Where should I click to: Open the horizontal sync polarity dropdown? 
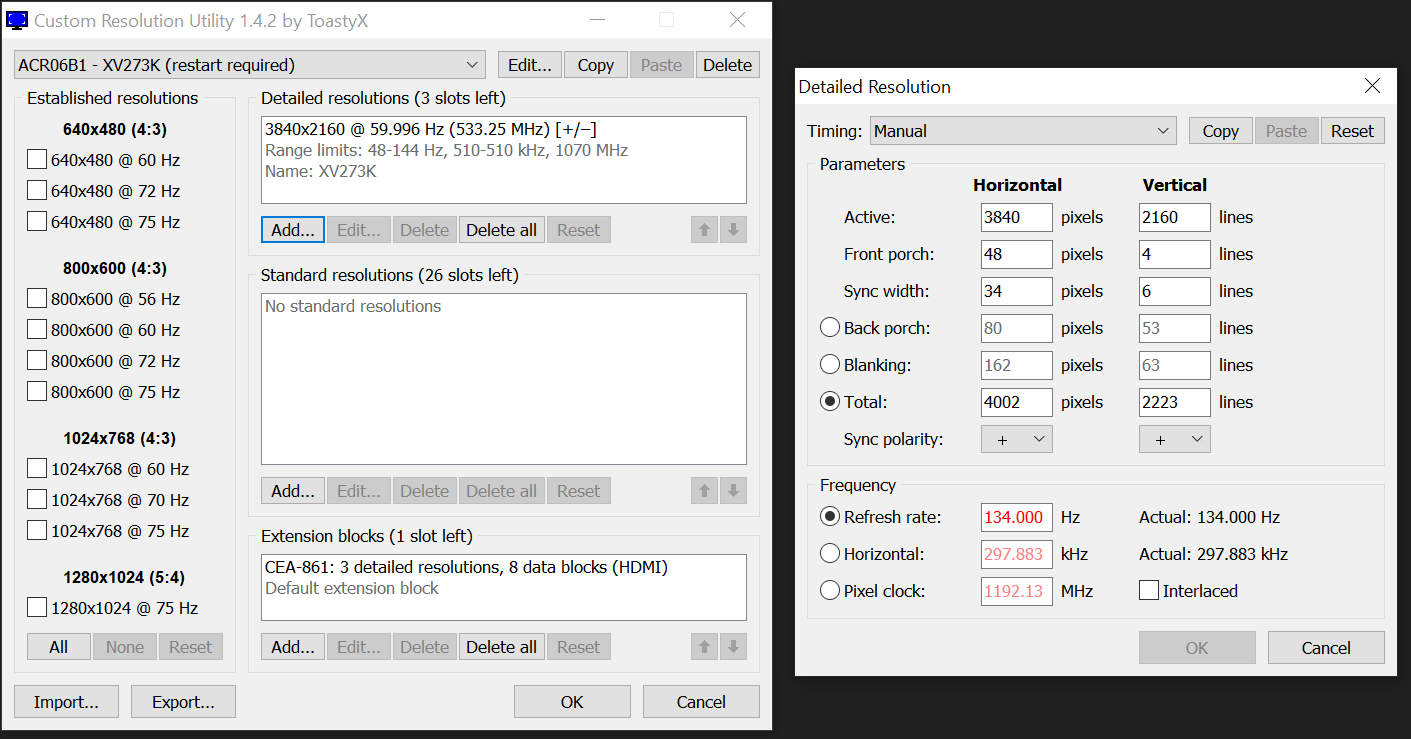pos(1016,440)
